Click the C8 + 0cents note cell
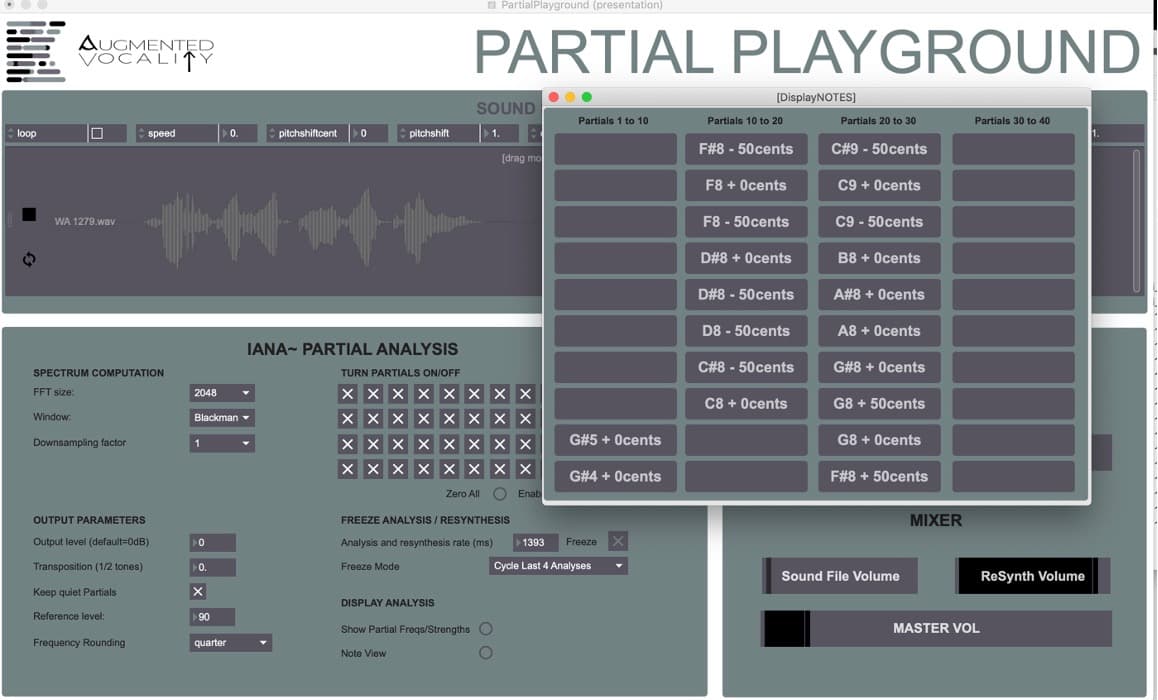The width and height of the screenshot is (1158, 700). pyautogui.click(x=746, y=404)
